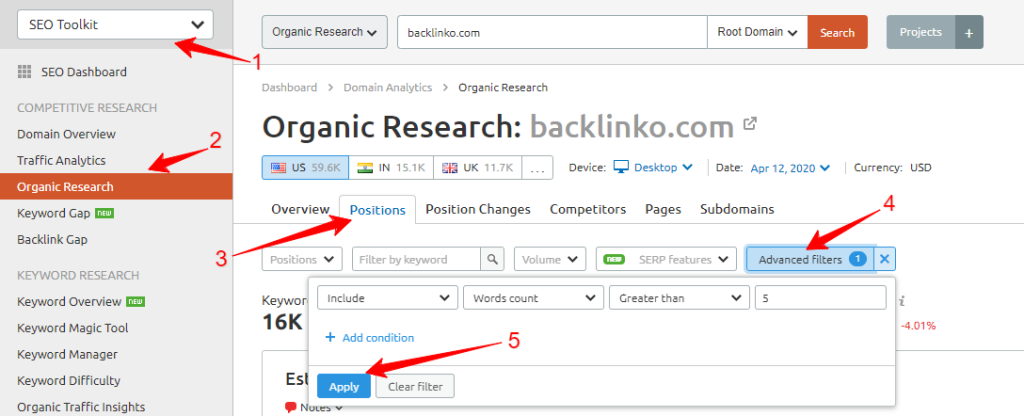Select the US 59.6K database
This screenshot has height=416, width=1024.
click(x=305, y=167)
